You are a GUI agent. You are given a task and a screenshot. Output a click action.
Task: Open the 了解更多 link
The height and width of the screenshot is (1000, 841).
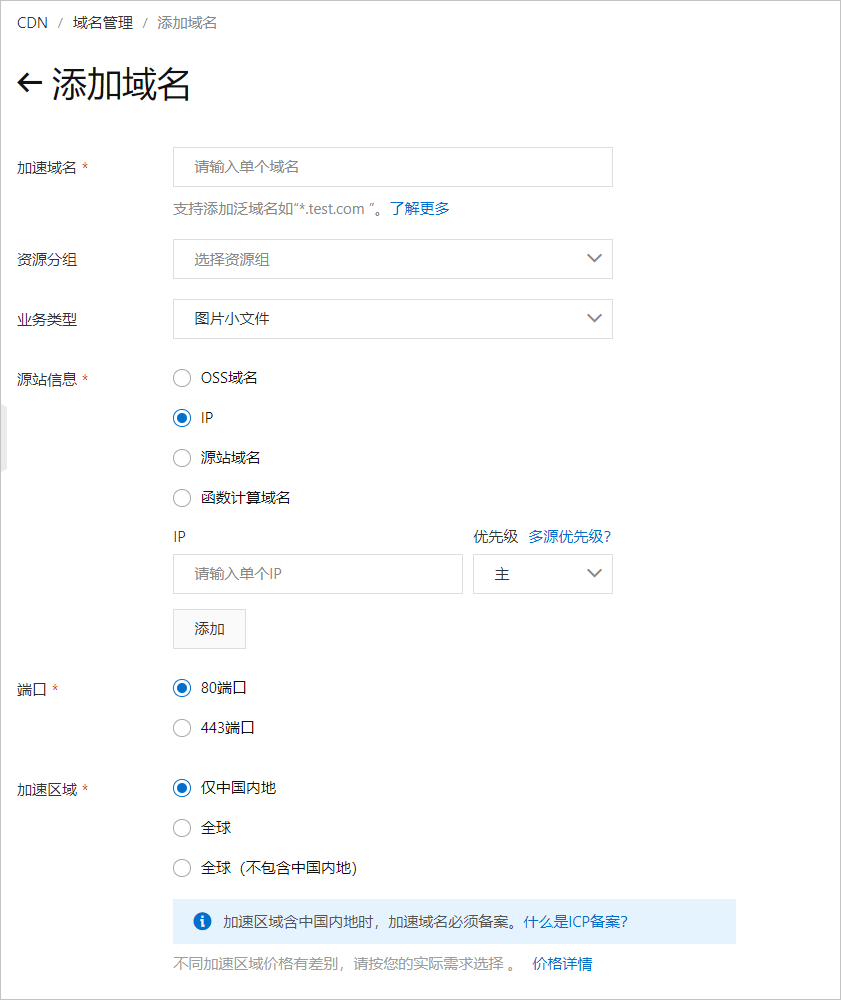tap(419, 209)
